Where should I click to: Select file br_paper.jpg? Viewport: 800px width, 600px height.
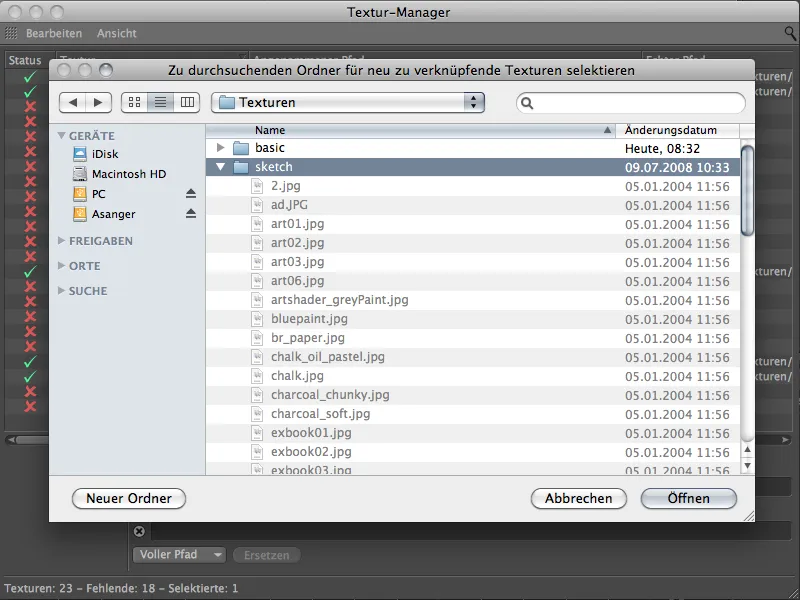coord(308,338)
